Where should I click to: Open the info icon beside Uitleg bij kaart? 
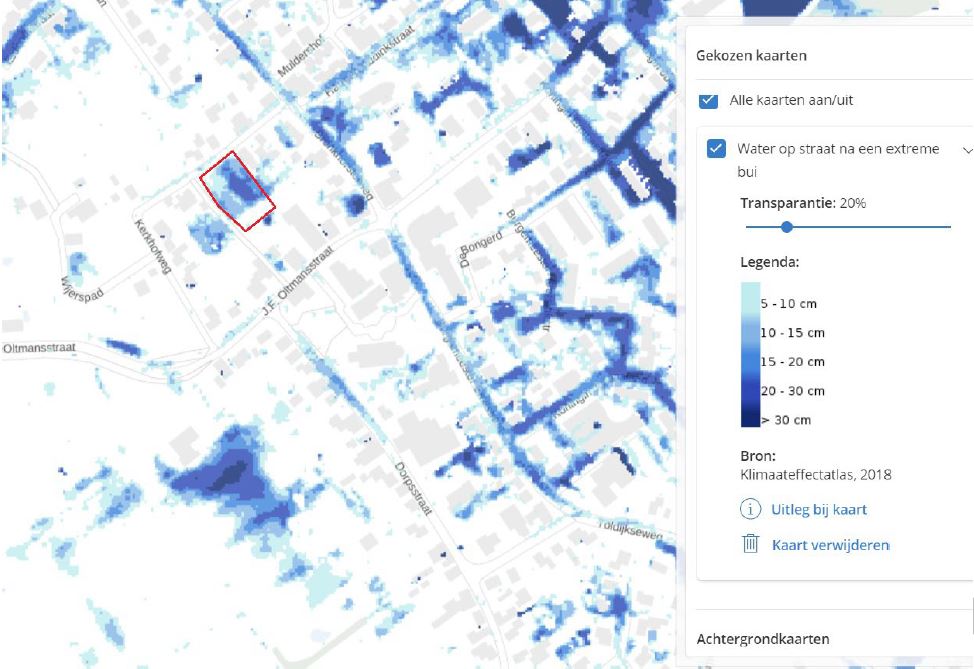750,509
